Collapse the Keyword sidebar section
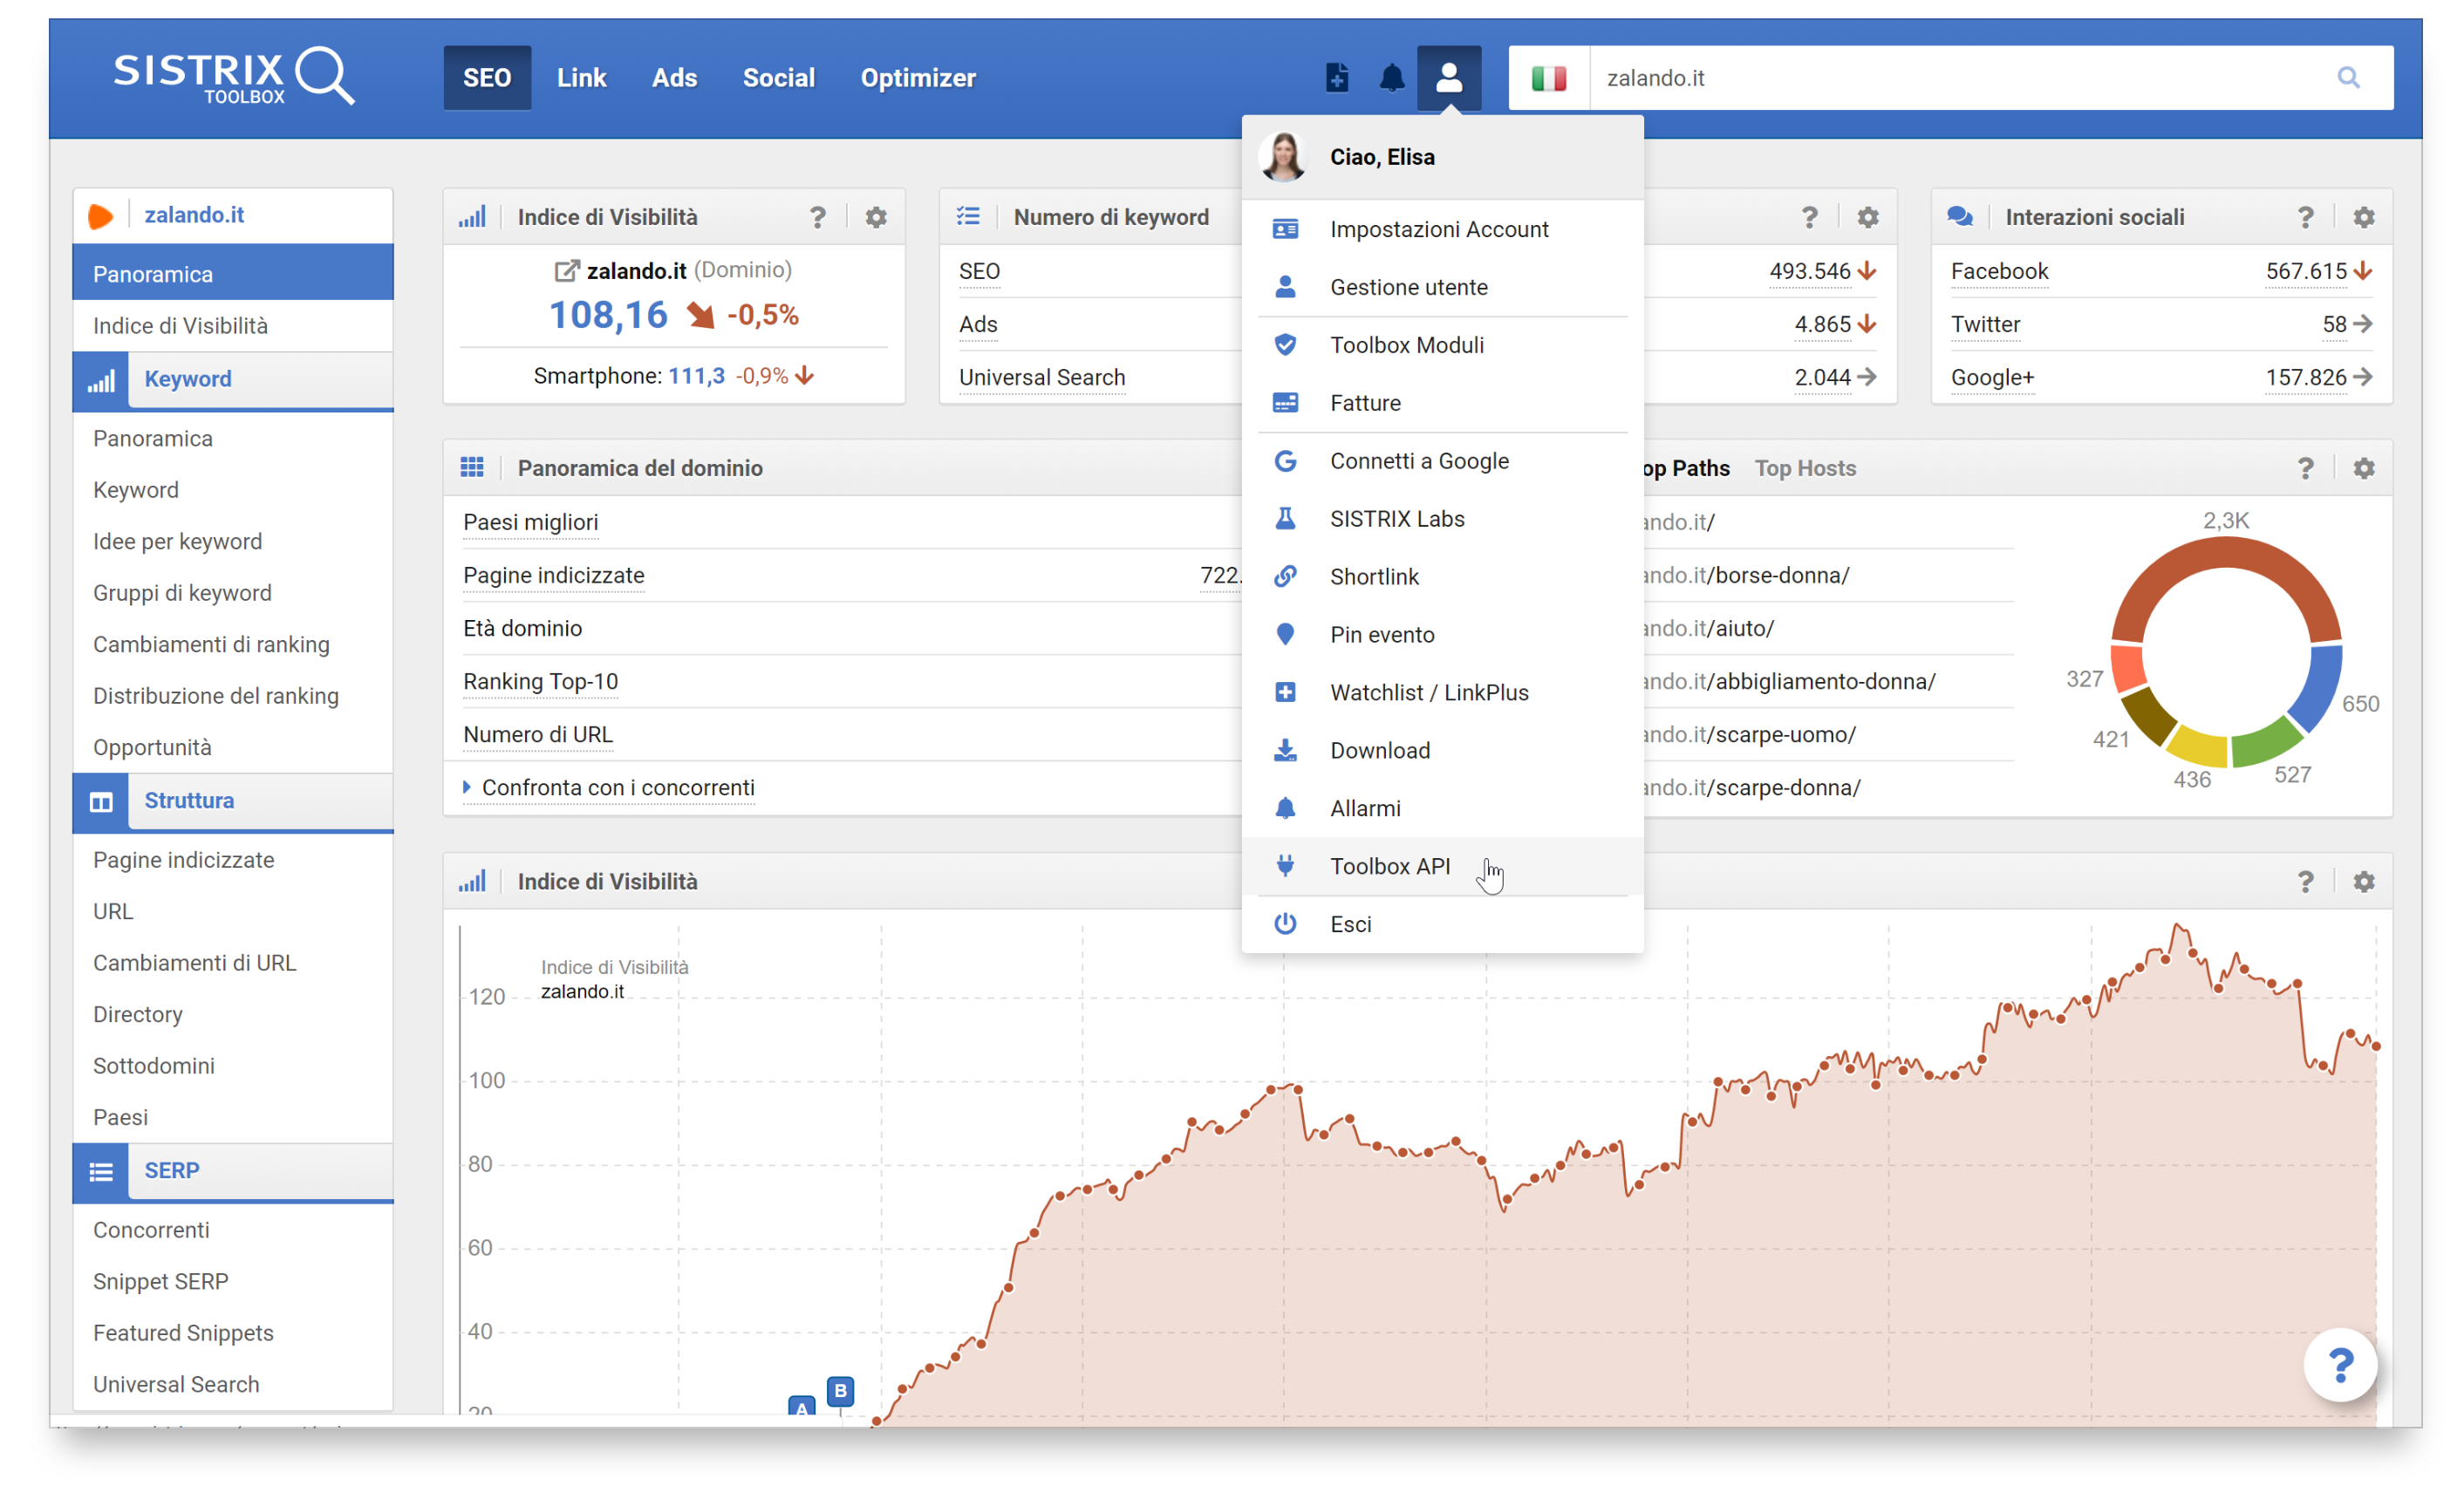 (x=187, y=379)
